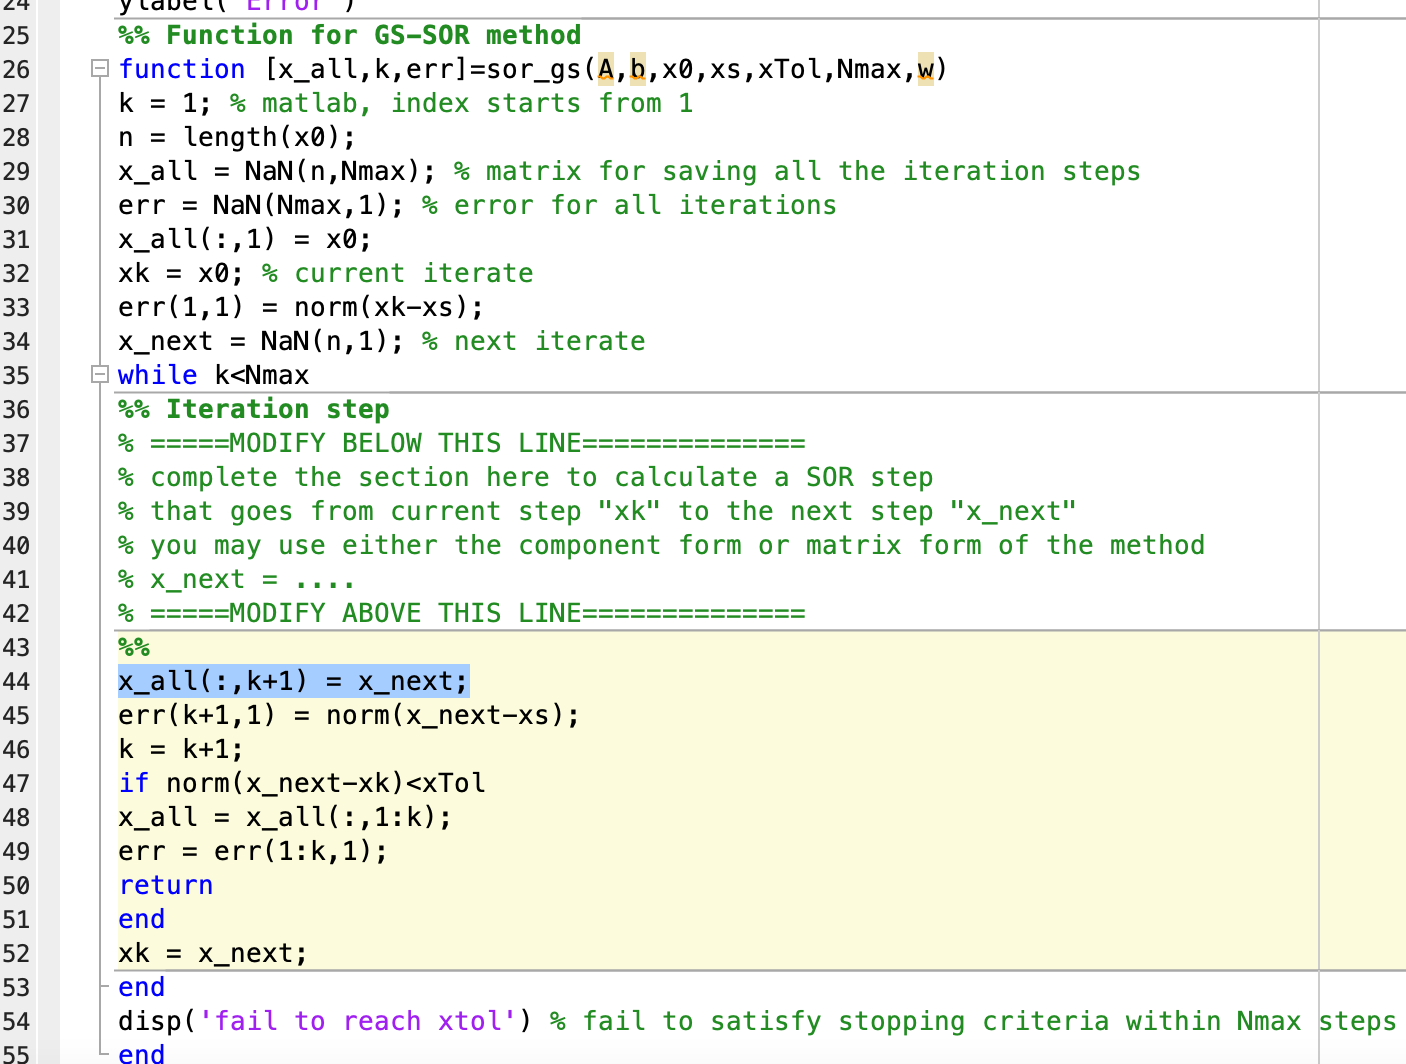Click the highlighted parameter w
Viewport: 1406px width, 1064px height.
(x=928, y=70)
